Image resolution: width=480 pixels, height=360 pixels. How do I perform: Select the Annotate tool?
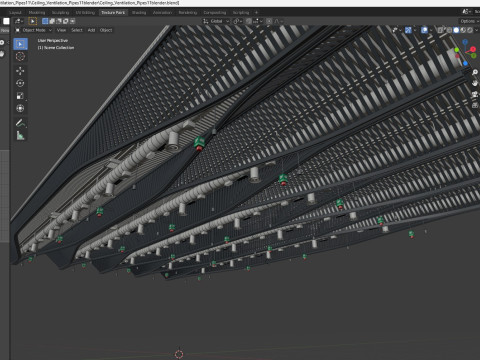coord(20,123)
